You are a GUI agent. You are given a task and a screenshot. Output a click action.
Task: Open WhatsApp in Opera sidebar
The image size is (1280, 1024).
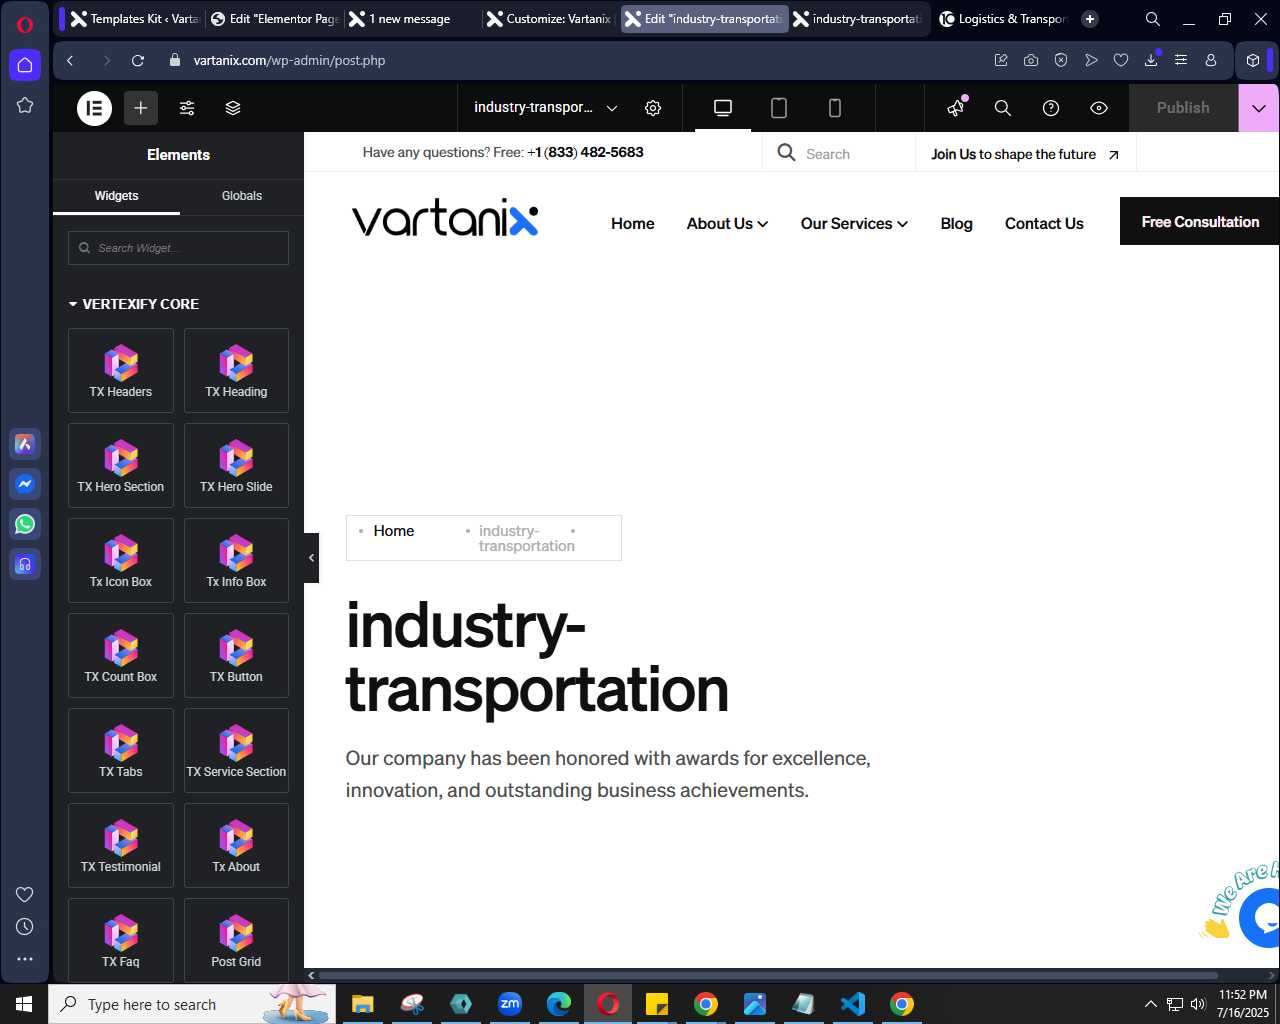click(x=25, y=524)
